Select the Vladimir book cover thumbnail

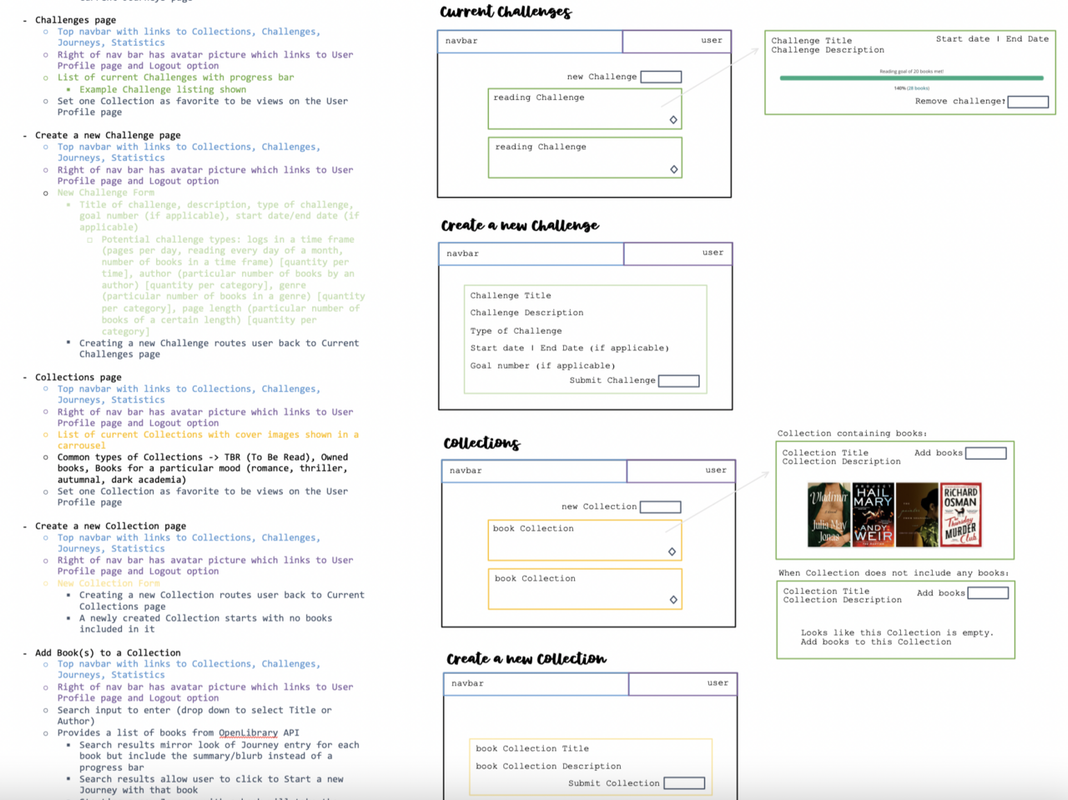(828, 515)
